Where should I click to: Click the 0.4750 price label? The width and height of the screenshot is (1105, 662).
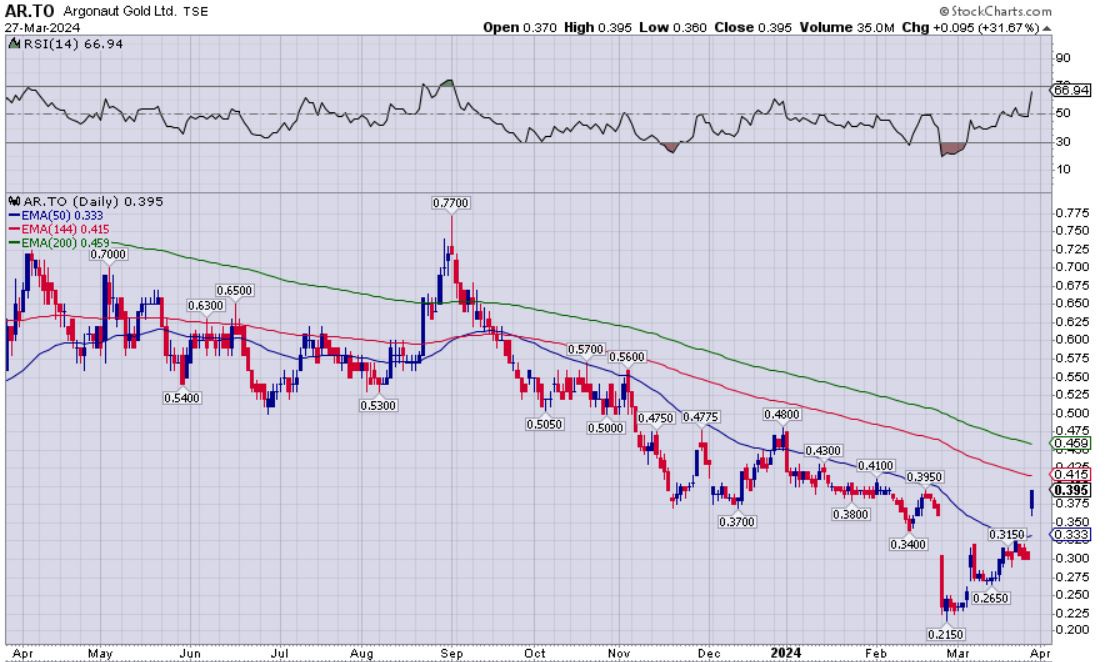coord(656,418)
